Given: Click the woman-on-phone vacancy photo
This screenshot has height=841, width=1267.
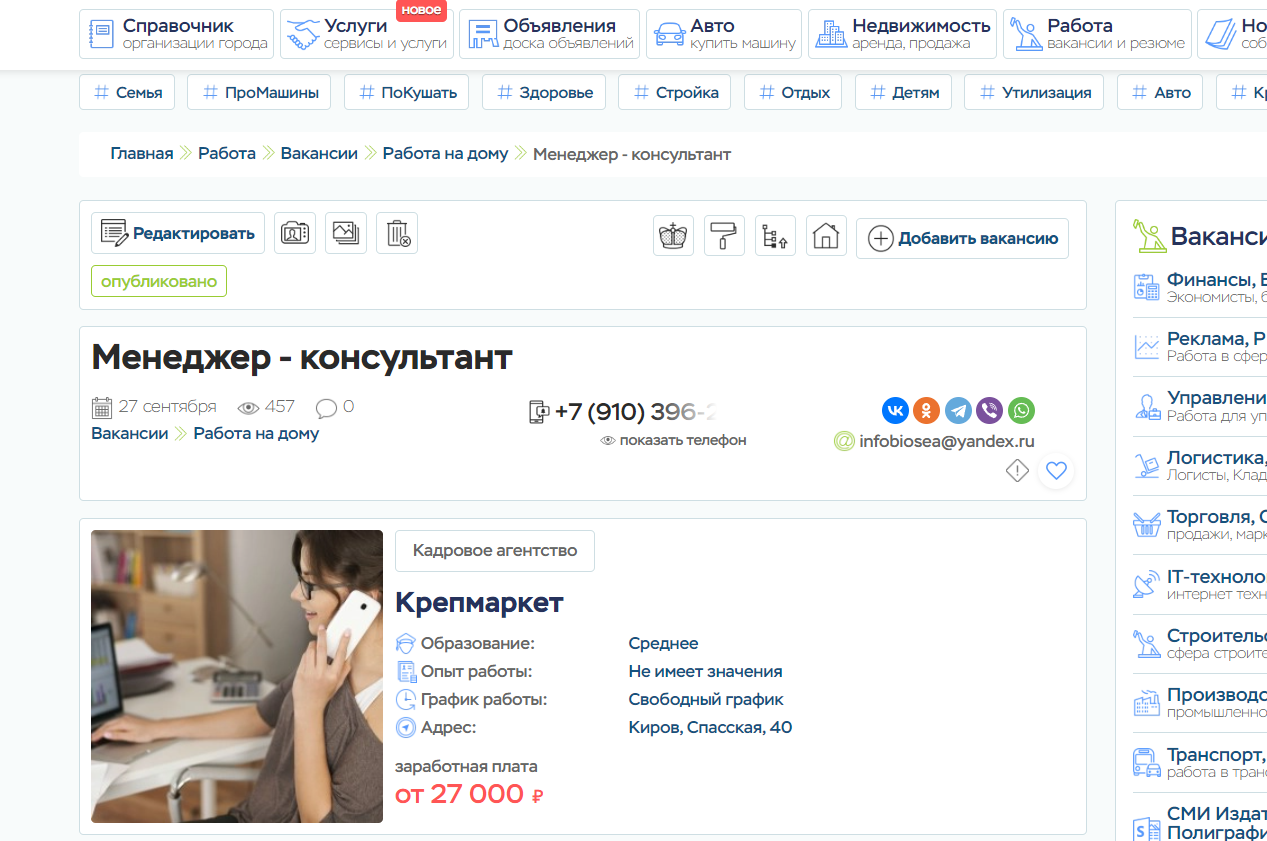Looking at the screenshot, I should point(237,676).
